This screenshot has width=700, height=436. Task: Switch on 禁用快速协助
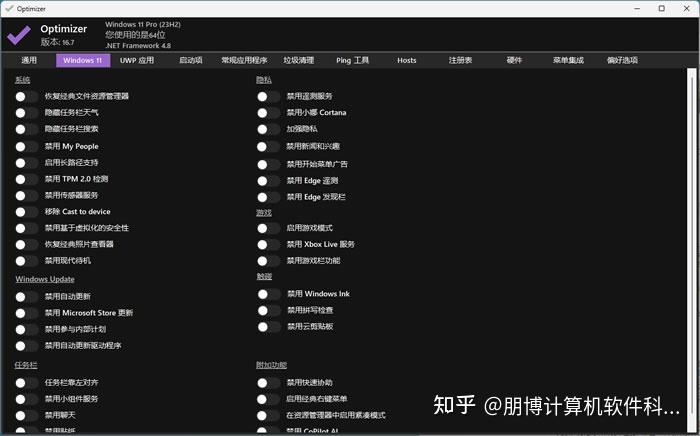(268, 383)
